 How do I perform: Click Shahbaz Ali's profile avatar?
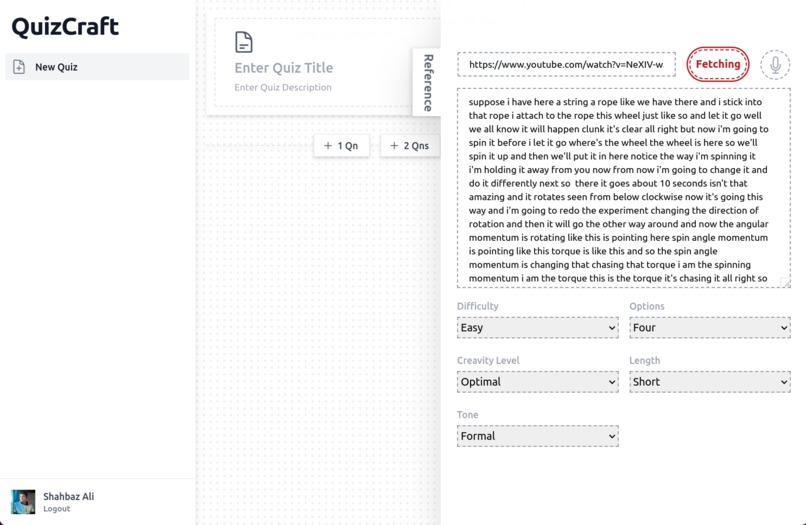click(23, 502)
